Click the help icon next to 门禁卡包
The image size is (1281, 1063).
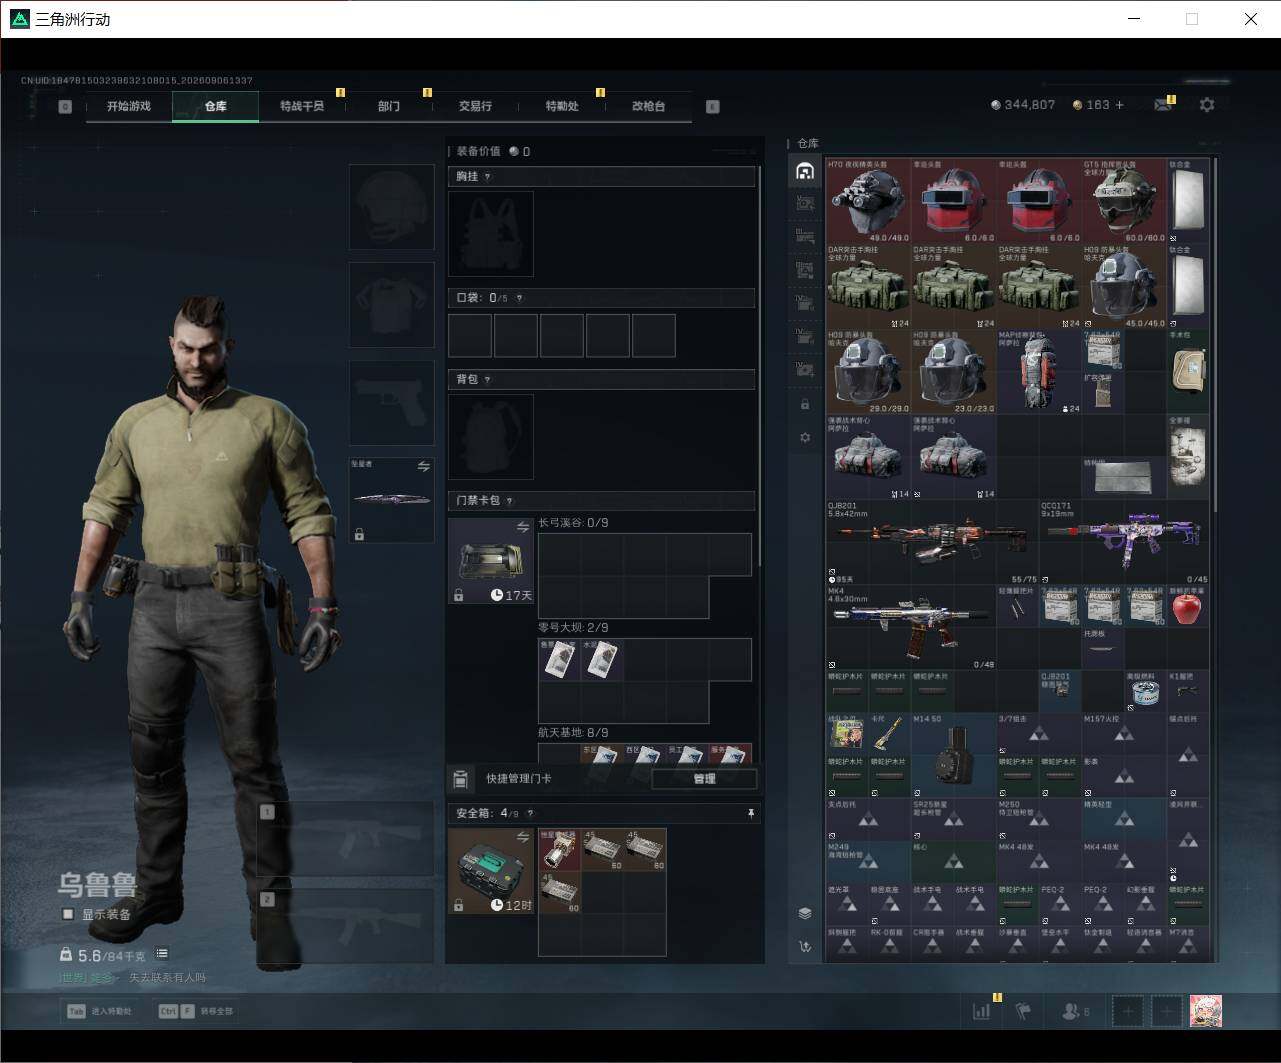point(510,501)
